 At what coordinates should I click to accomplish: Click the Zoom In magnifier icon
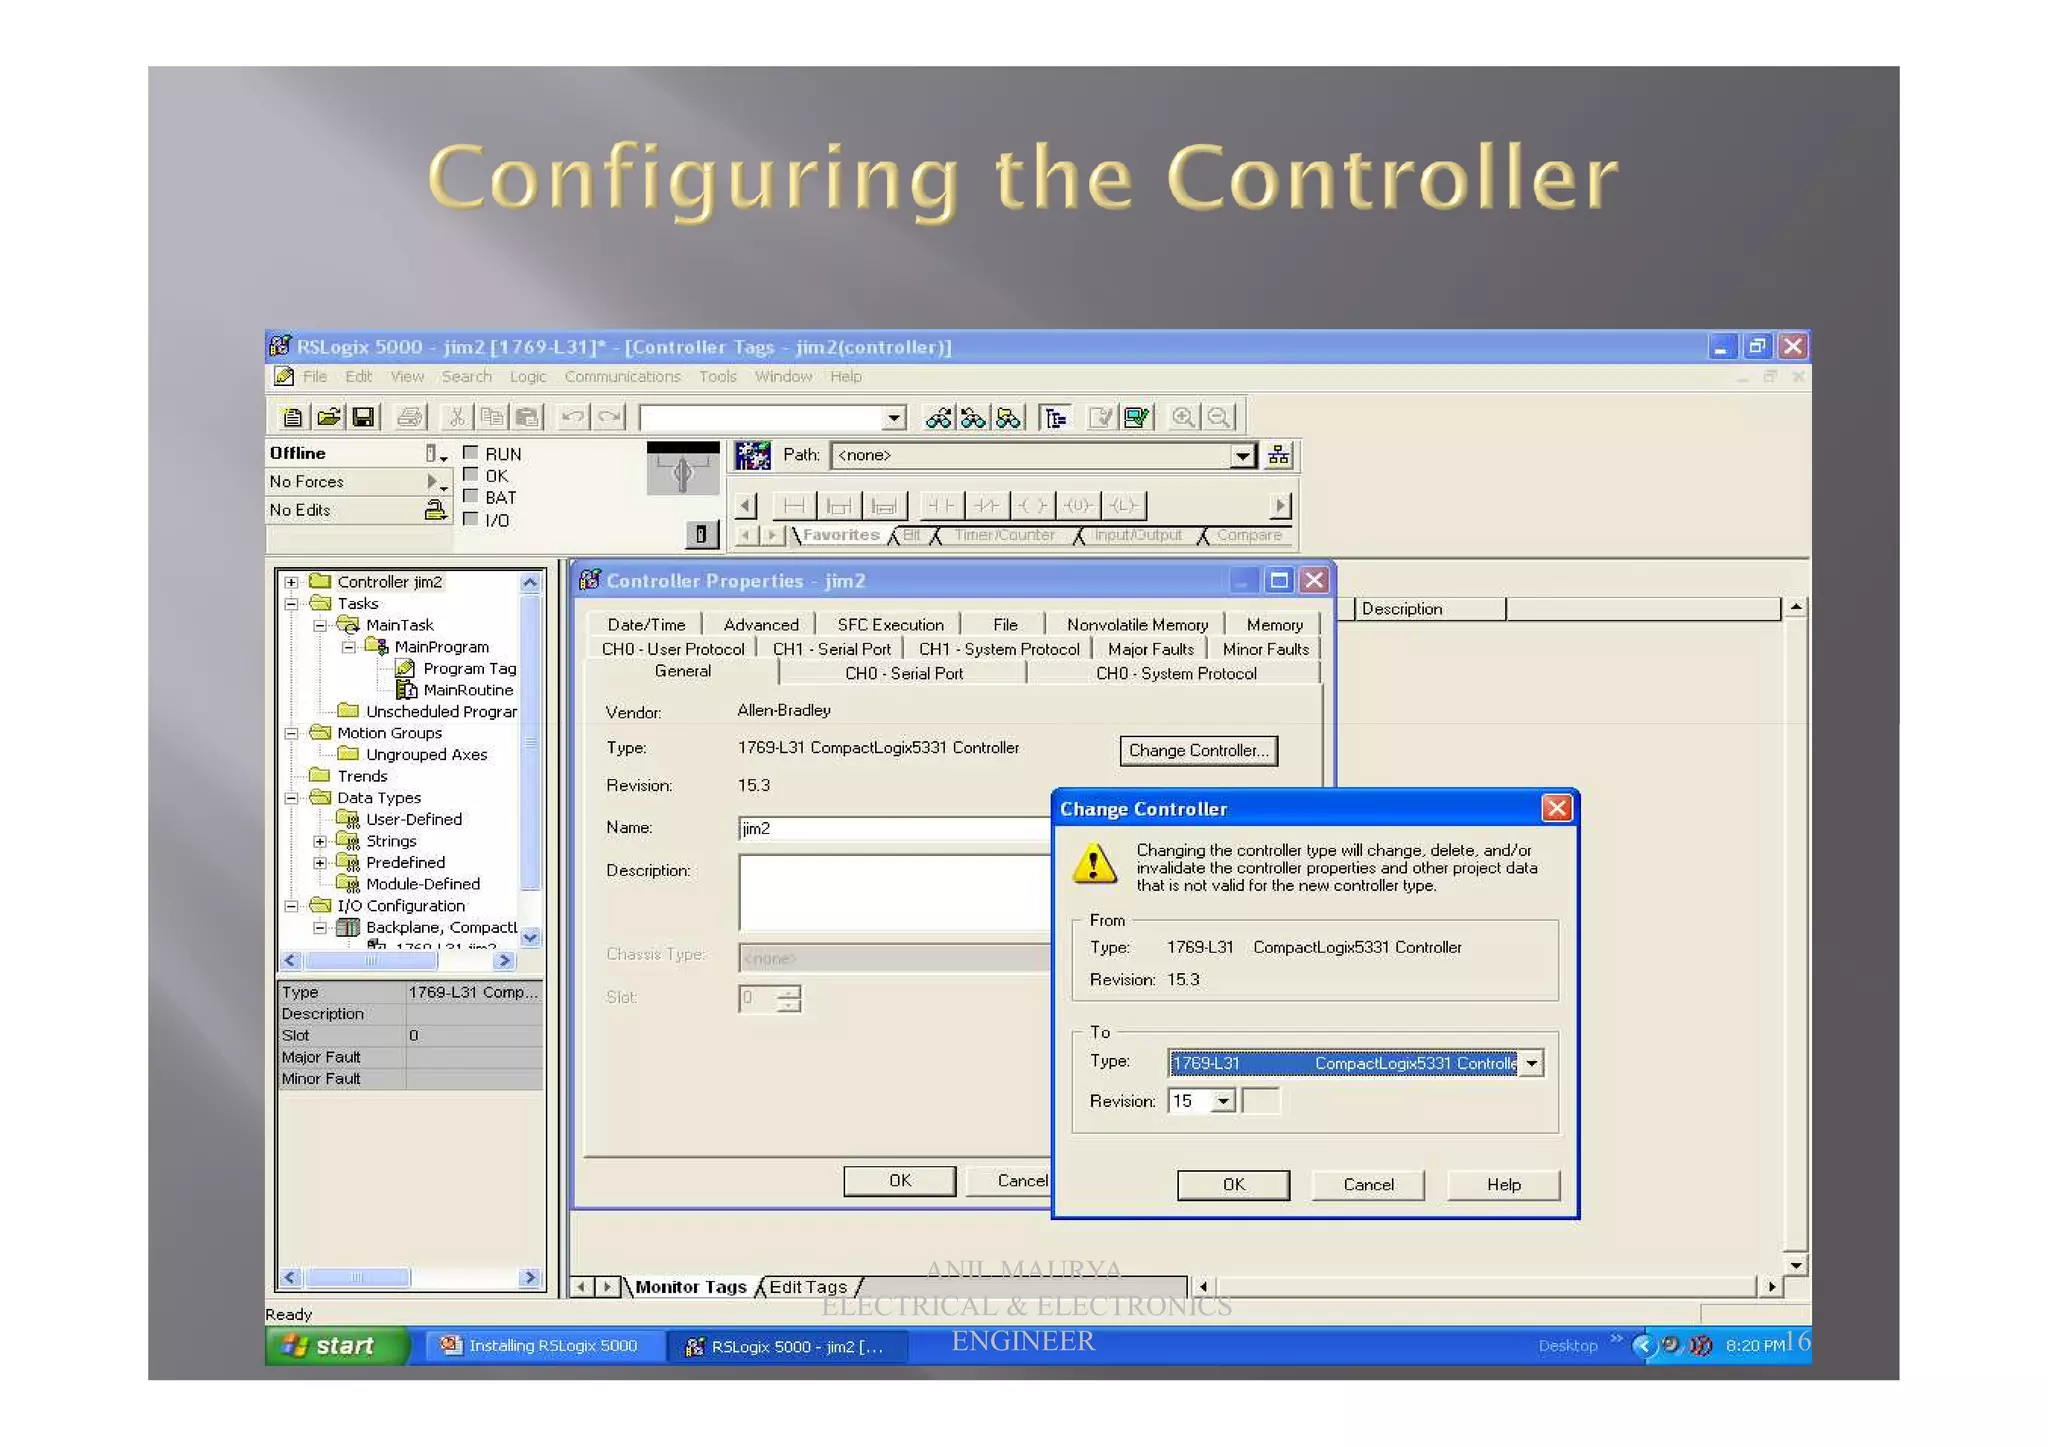click(x=1182, y=417)
